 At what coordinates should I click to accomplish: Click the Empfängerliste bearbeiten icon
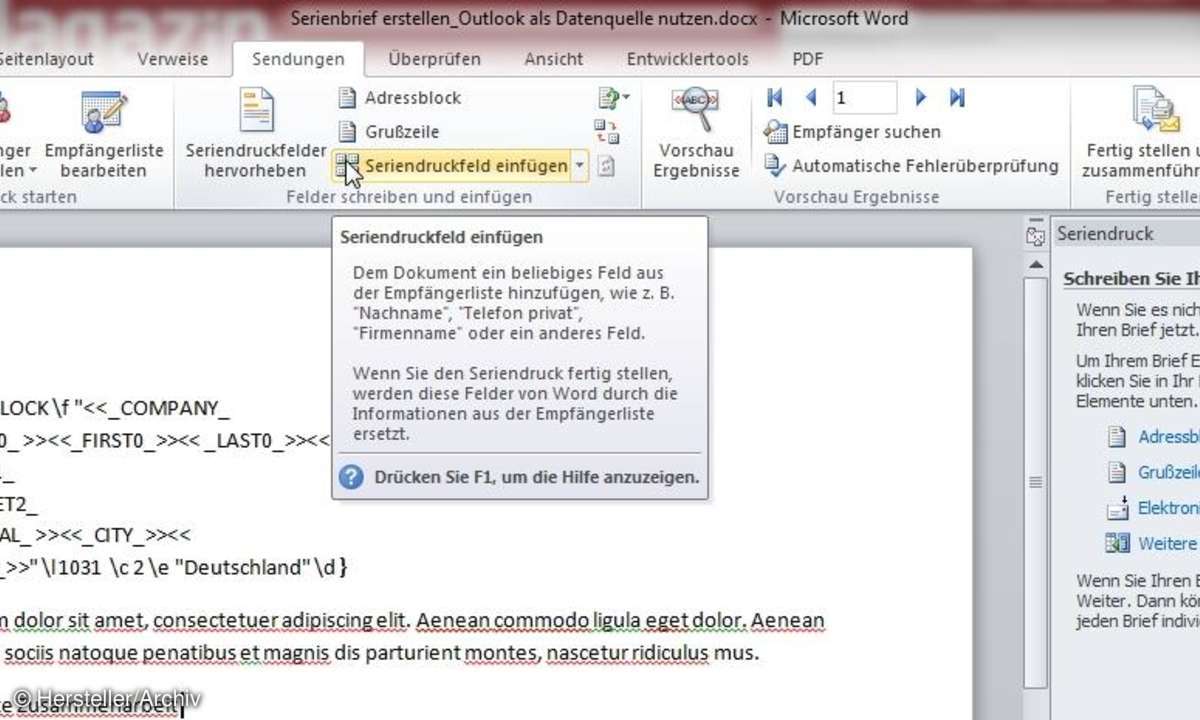click(x=103, y=113)
